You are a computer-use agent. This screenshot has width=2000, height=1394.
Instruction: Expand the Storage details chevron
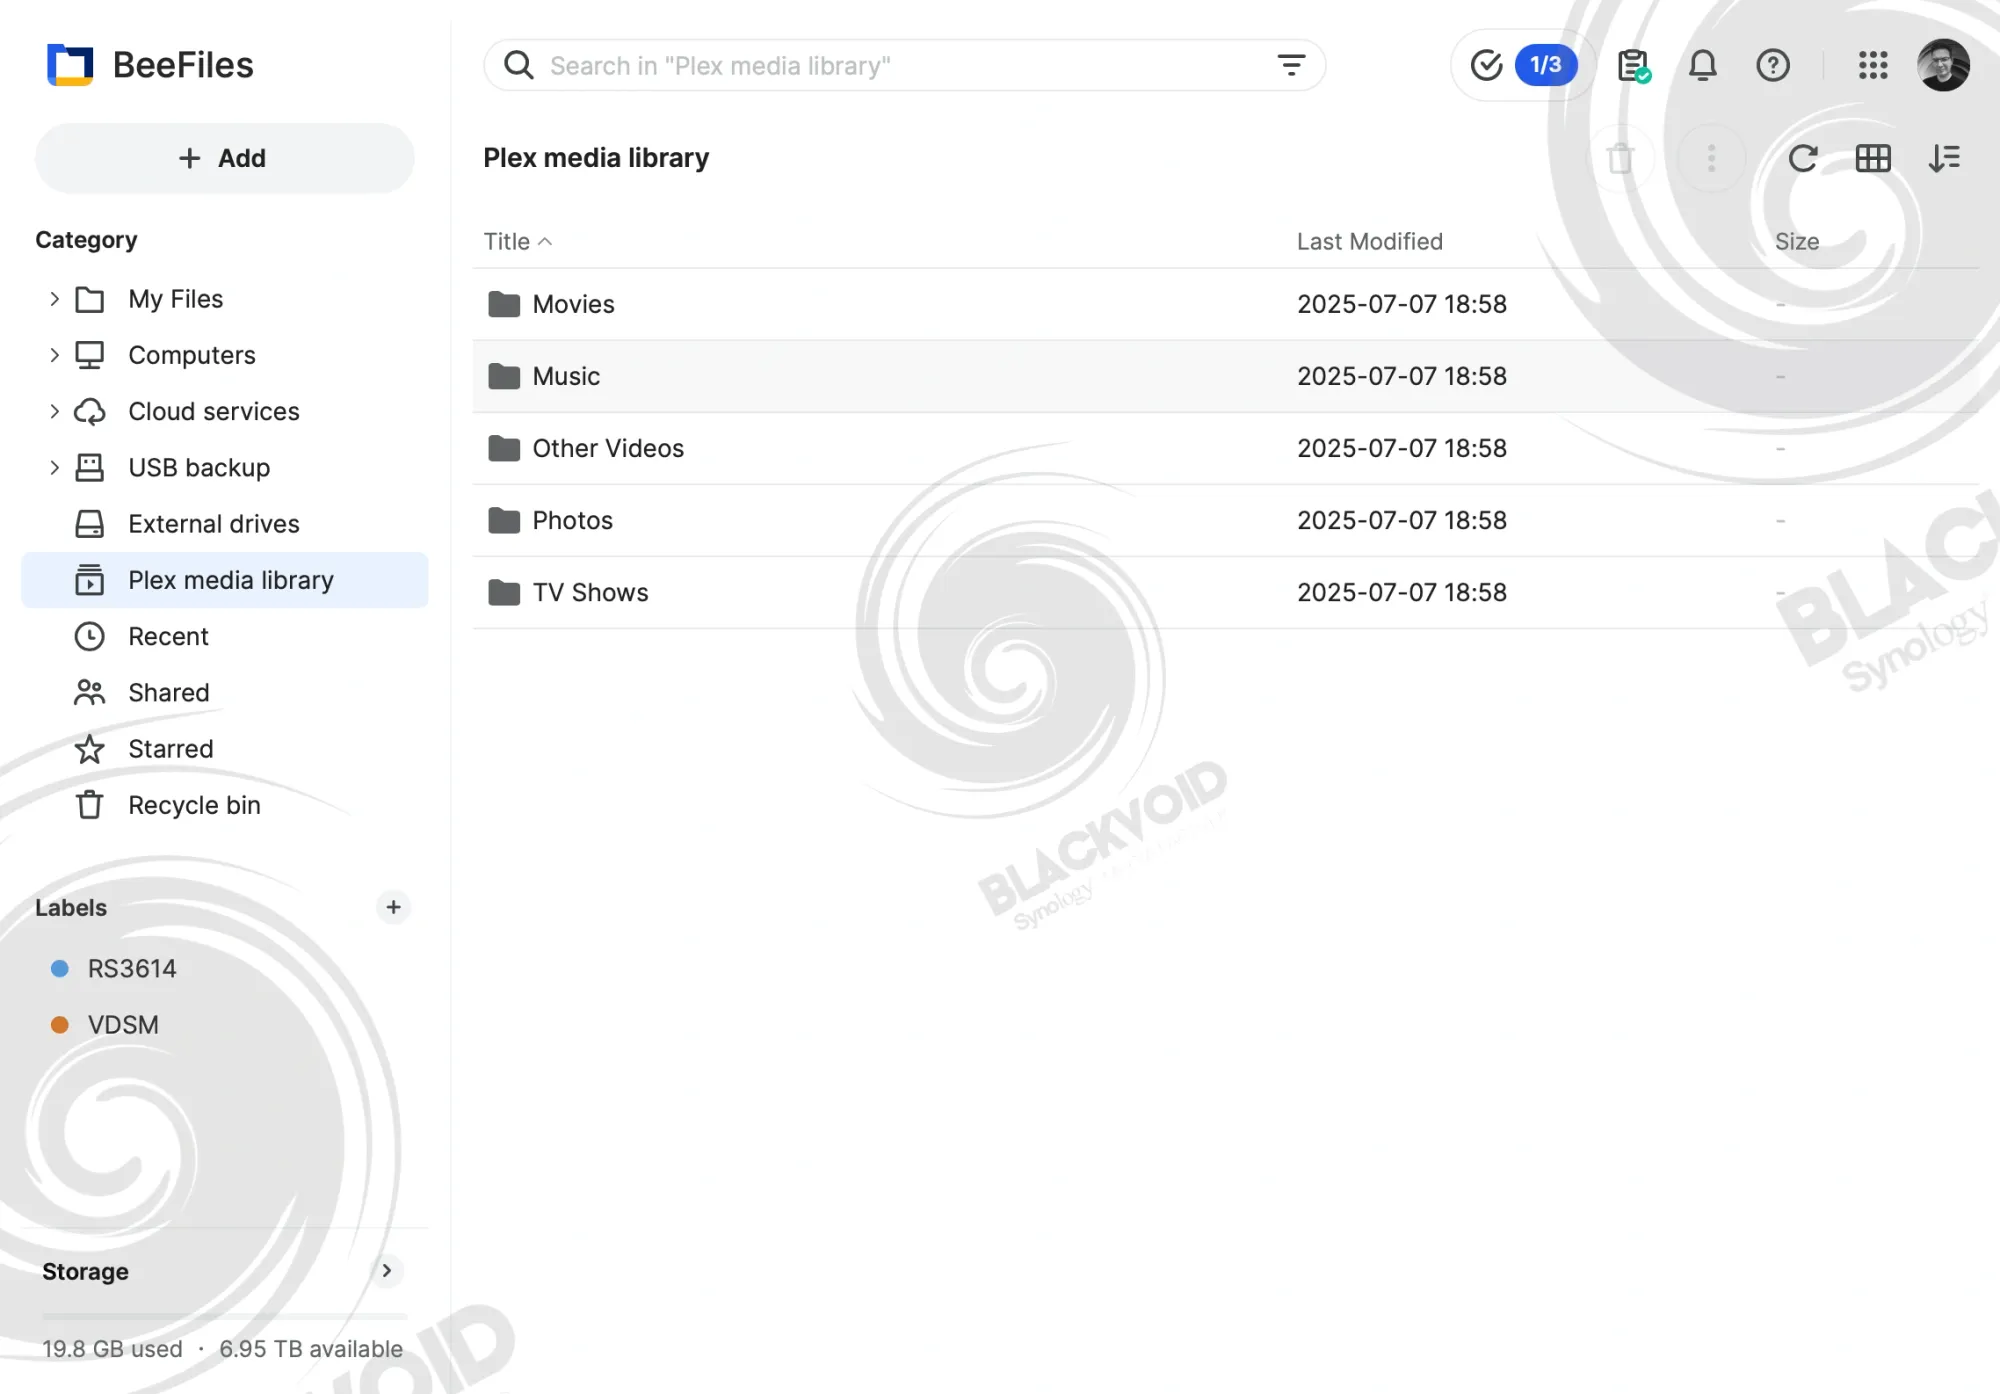tap(387, 1271)
